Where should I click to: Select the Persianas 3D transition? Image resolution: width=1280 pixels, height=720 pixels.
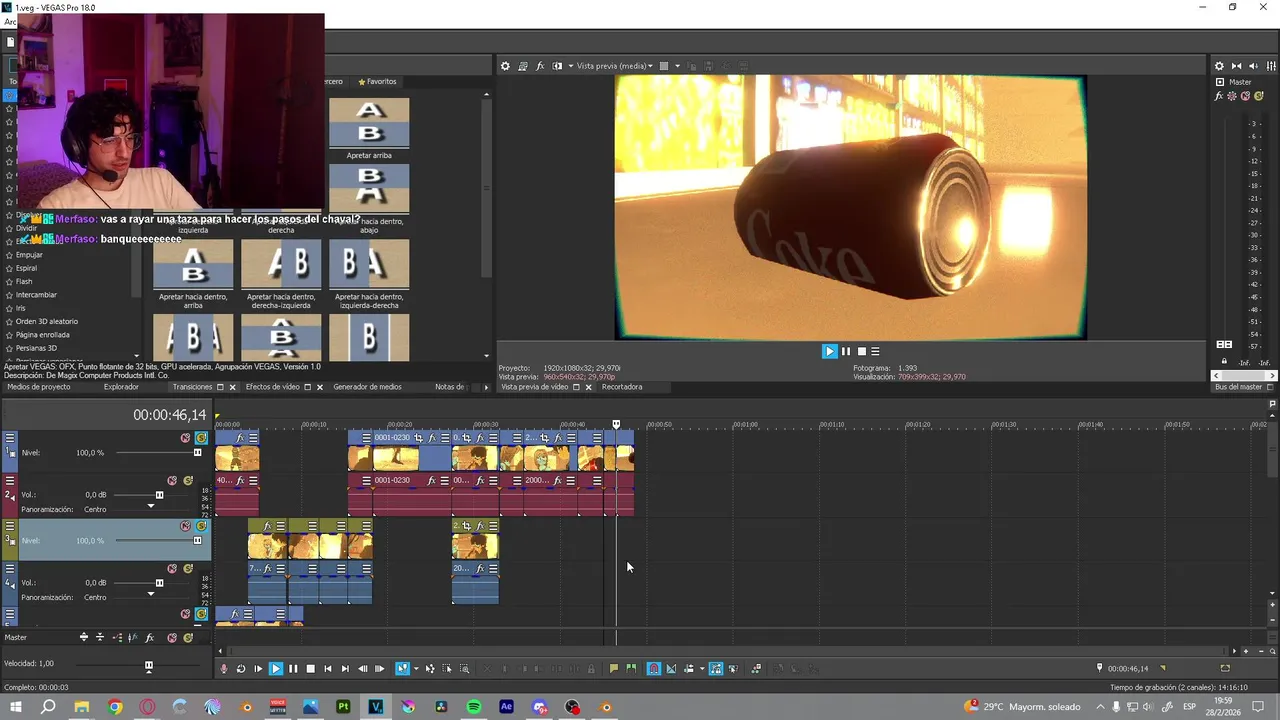pos(36,348)
